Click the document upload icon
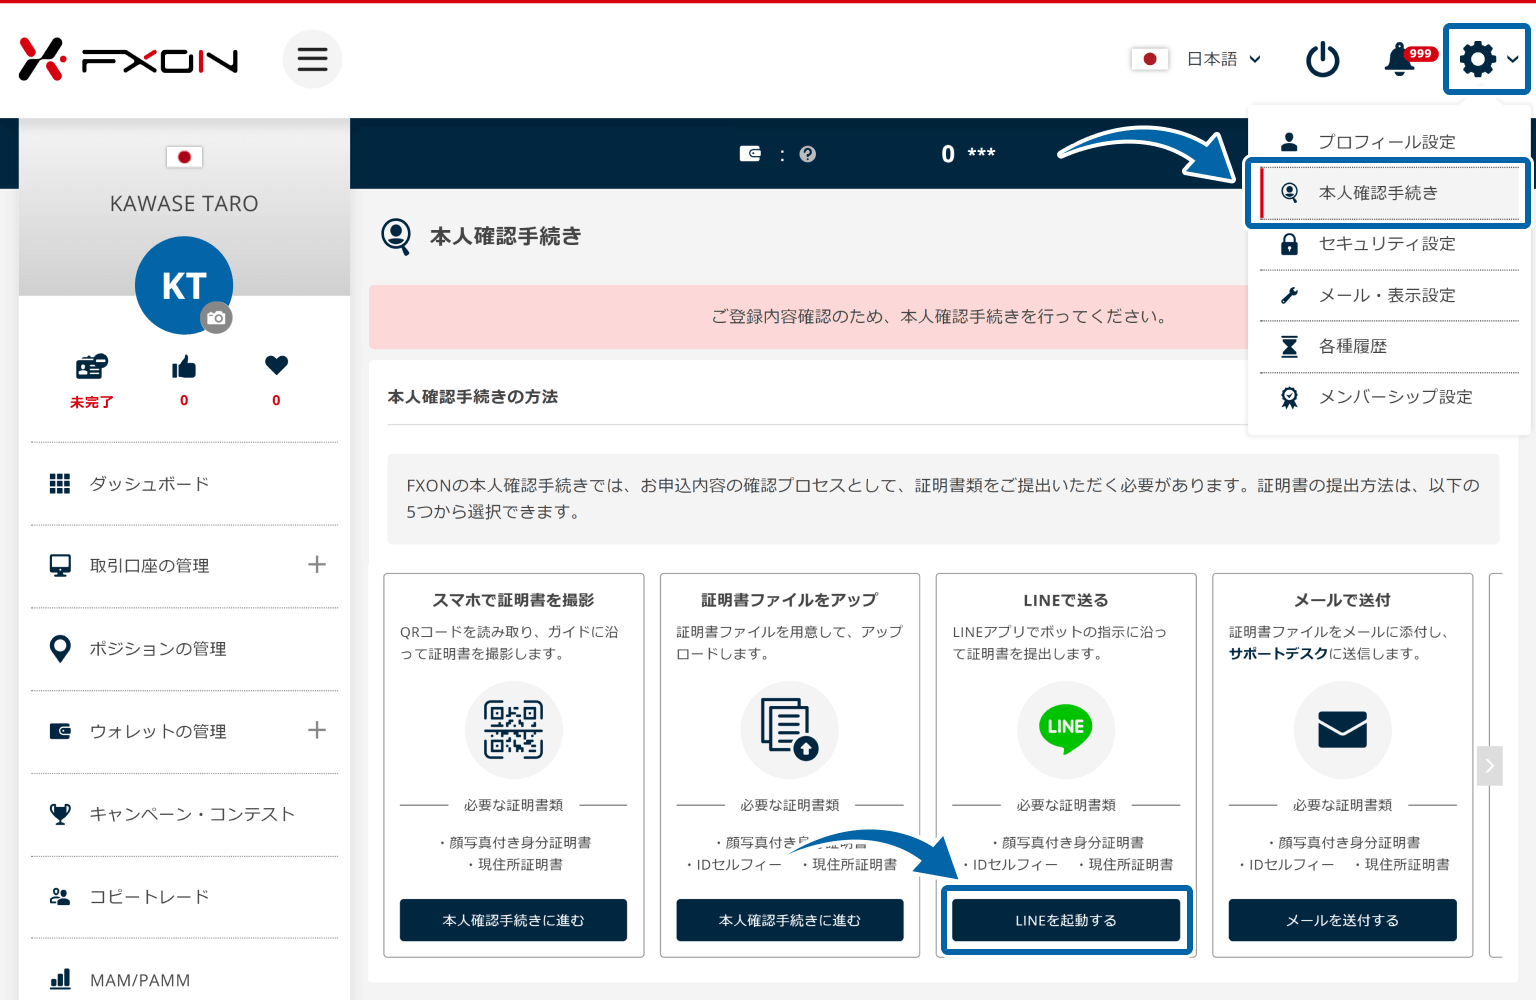 click(790, 730)
